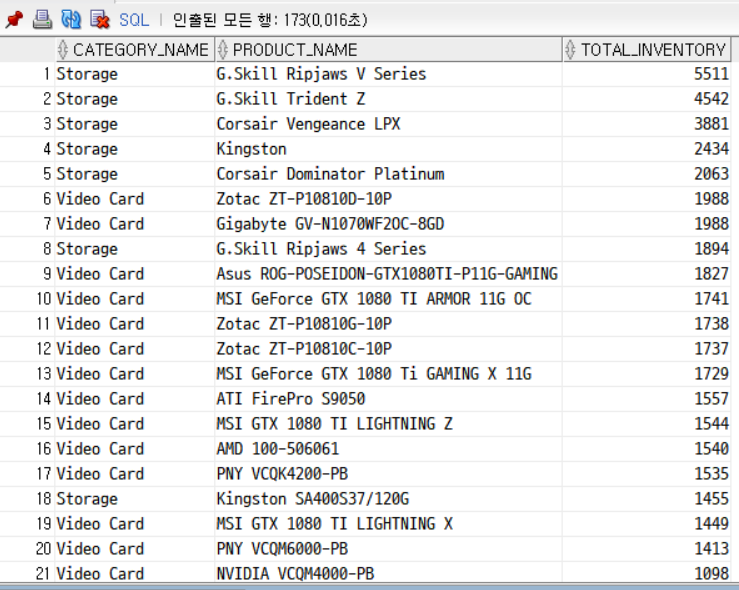Screen dimensions: 739x590
Task: Select the Kingston product cell in row 4
Action: [388, 149]
